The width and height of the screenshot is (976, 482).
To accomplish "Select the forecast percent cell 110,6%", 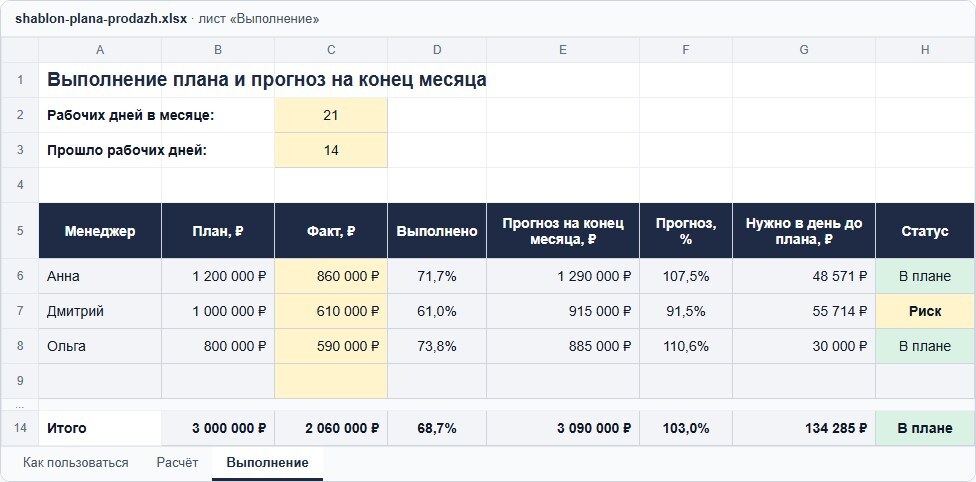I will (x=686, y=346).
